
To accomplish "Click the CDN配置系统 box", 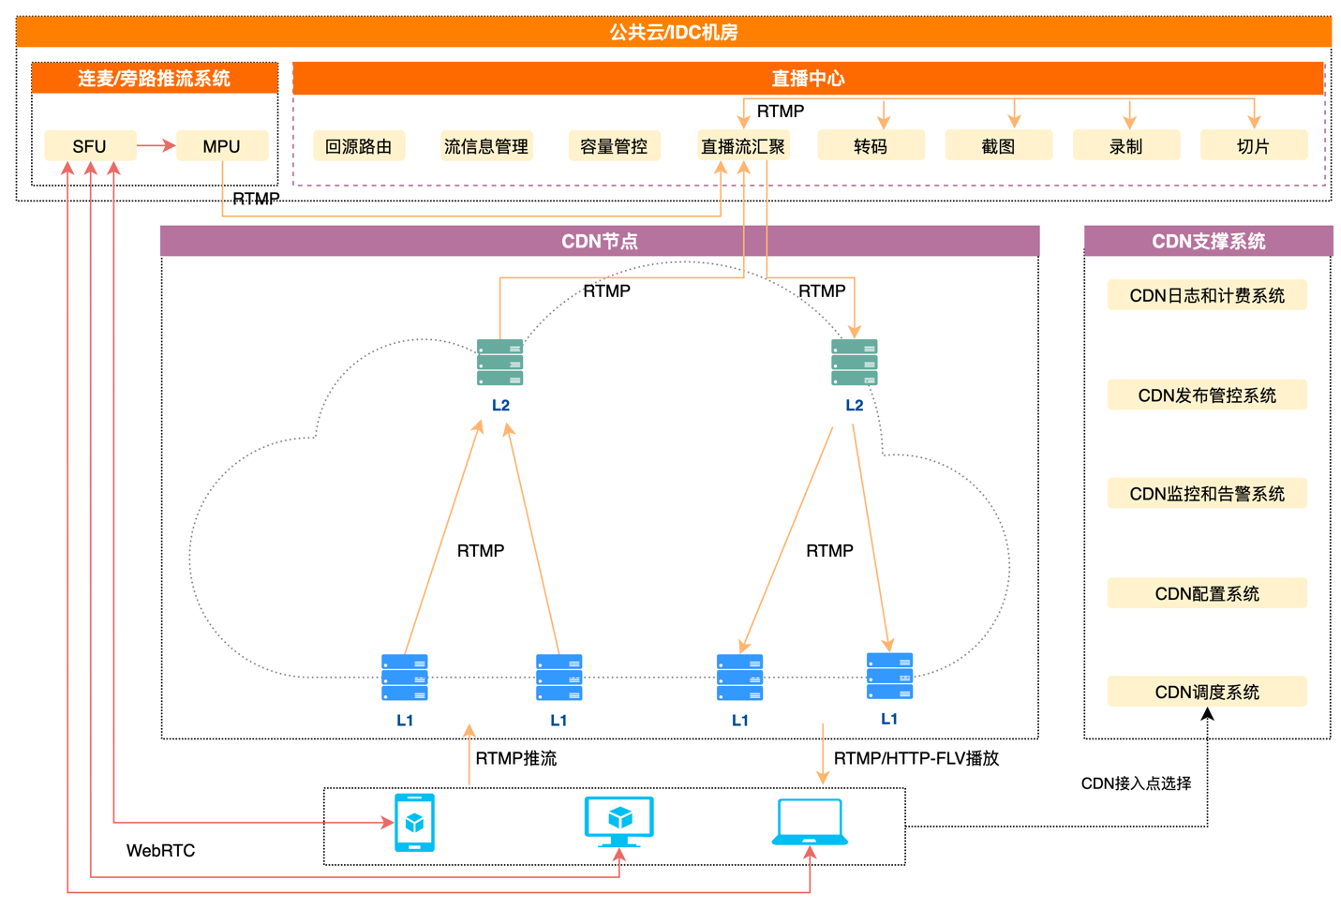I will click(1207, 593).
